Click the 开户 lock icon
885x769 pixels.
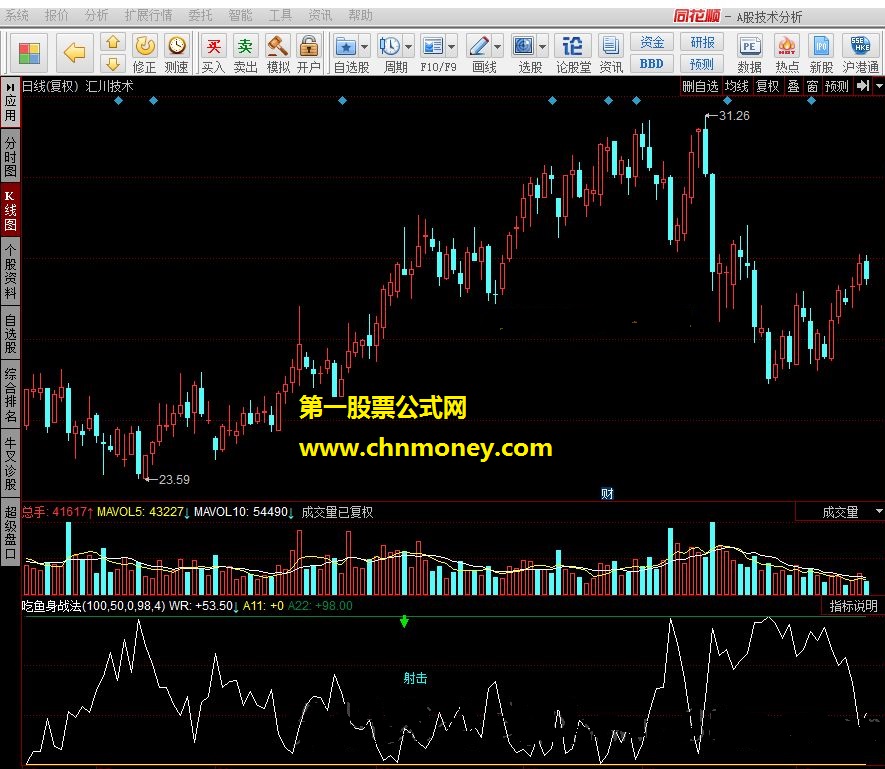[x=308, y=45]
